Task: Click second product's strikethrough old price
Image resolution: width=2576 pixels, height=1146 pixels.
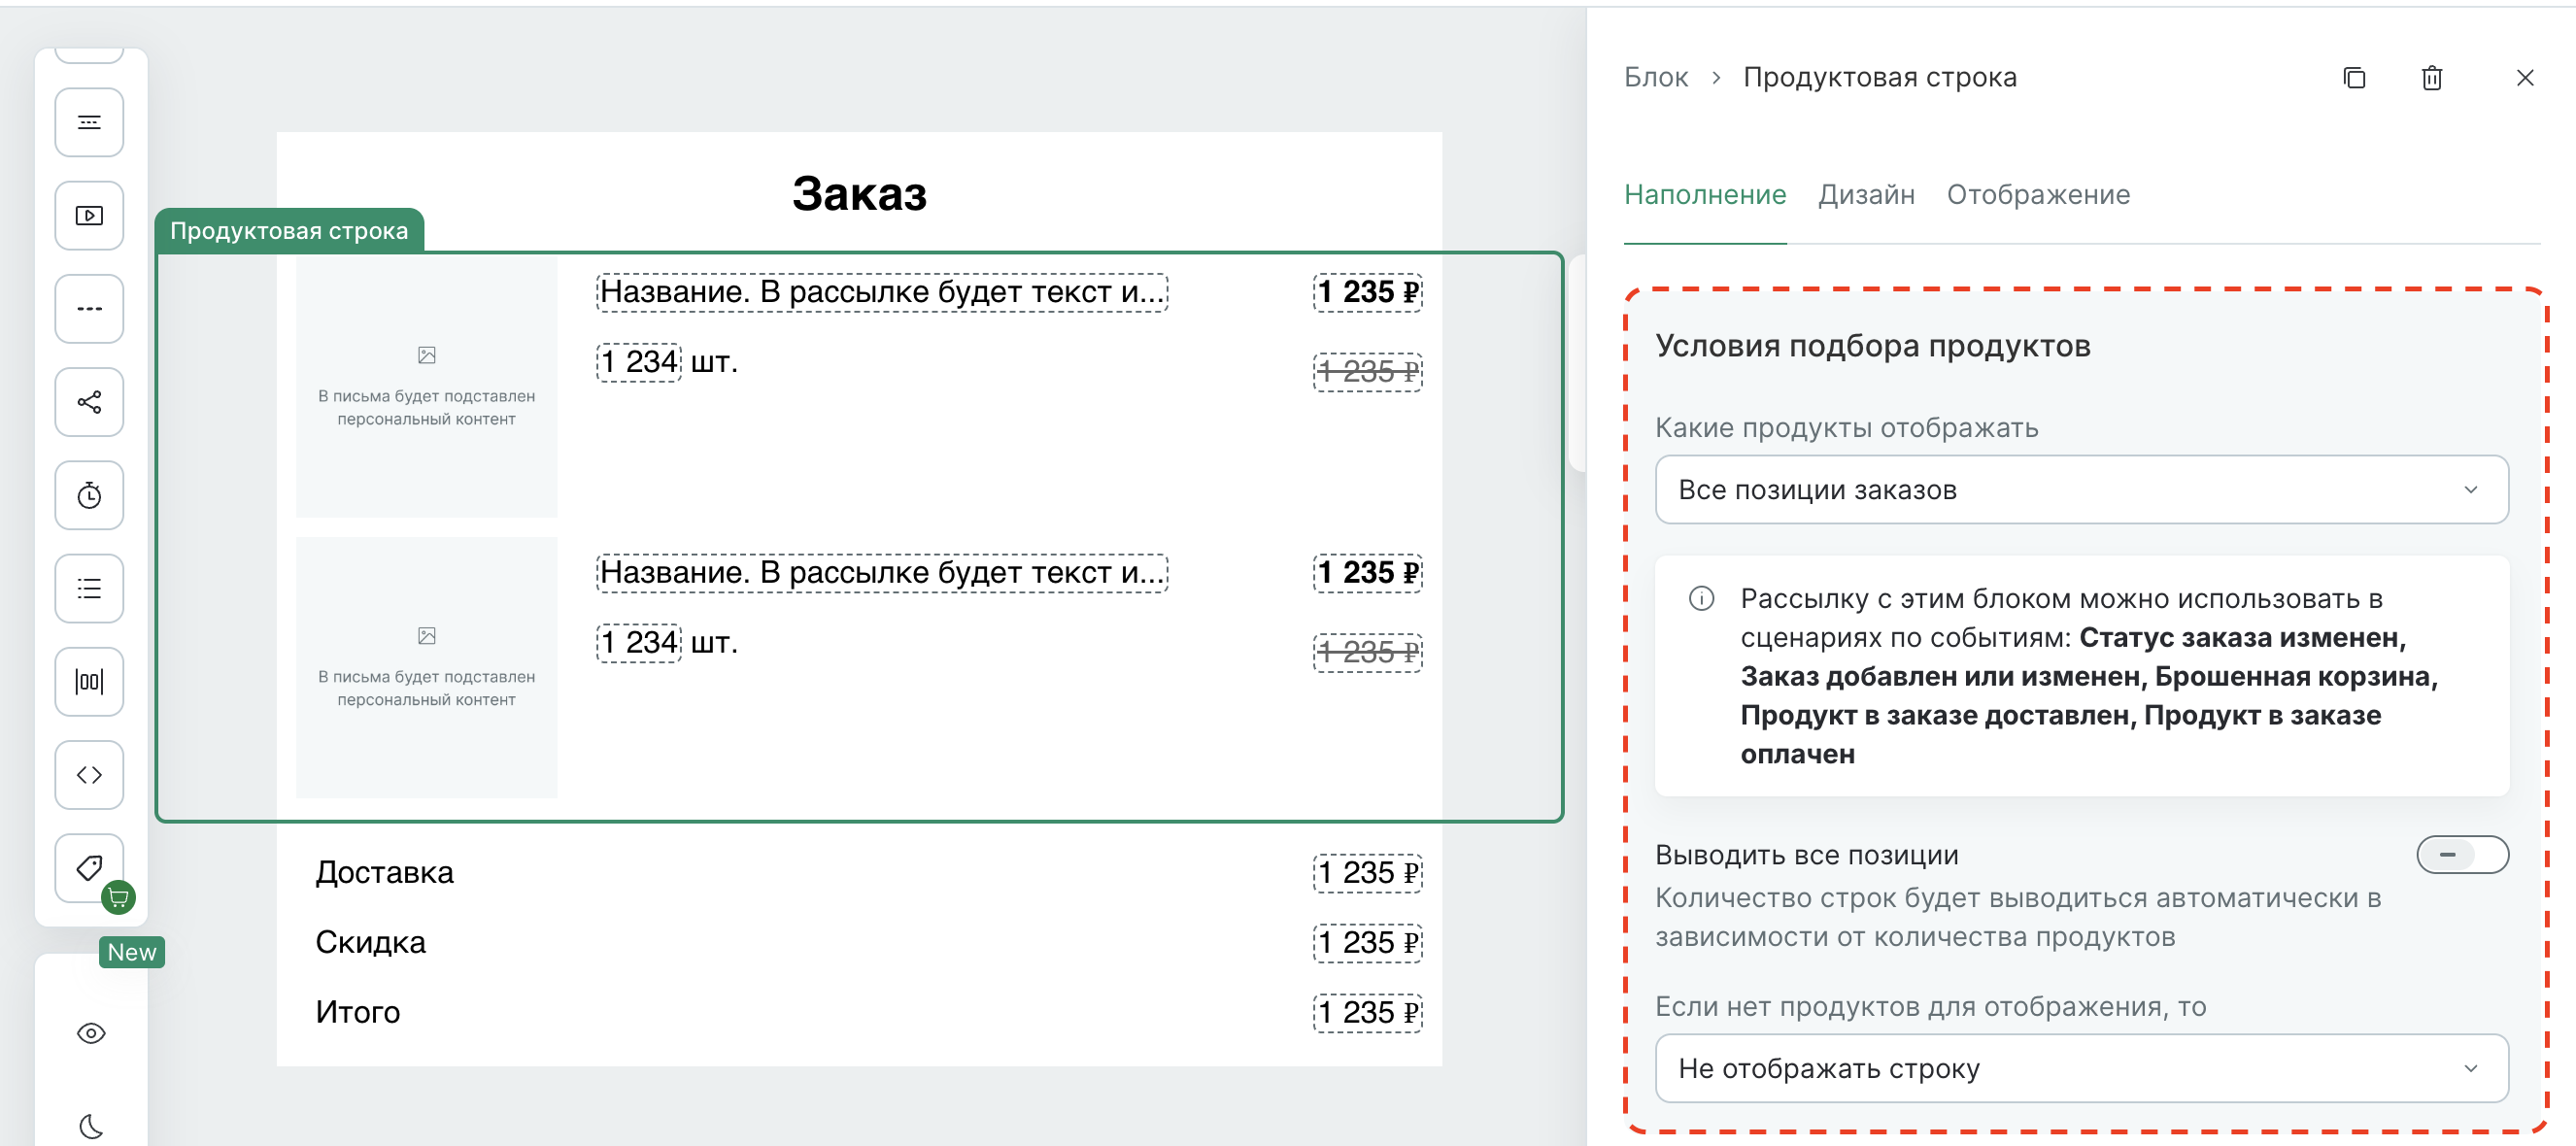Action: (1367, 653)
